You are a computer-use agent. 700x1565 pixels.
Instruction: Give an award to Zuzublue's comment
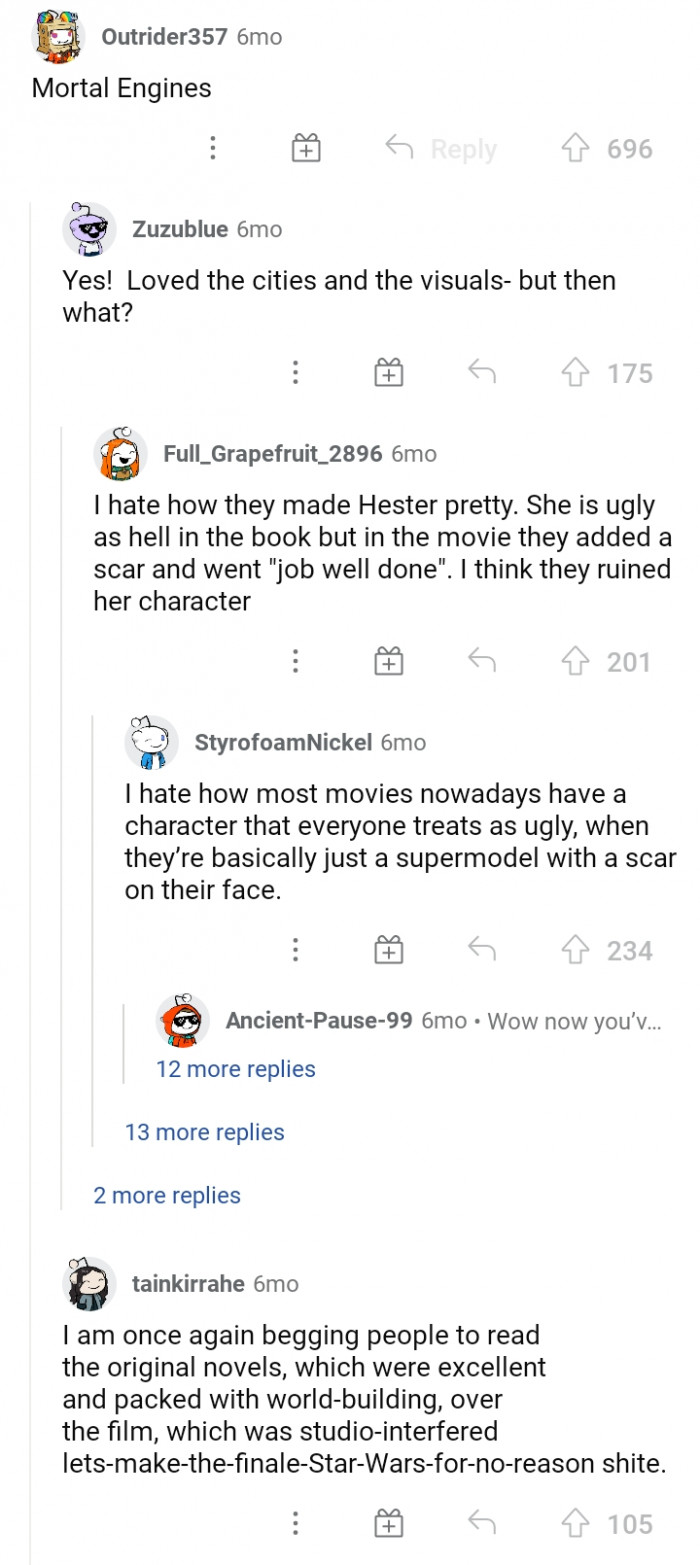pyautogui.click(x=388, y=372)
